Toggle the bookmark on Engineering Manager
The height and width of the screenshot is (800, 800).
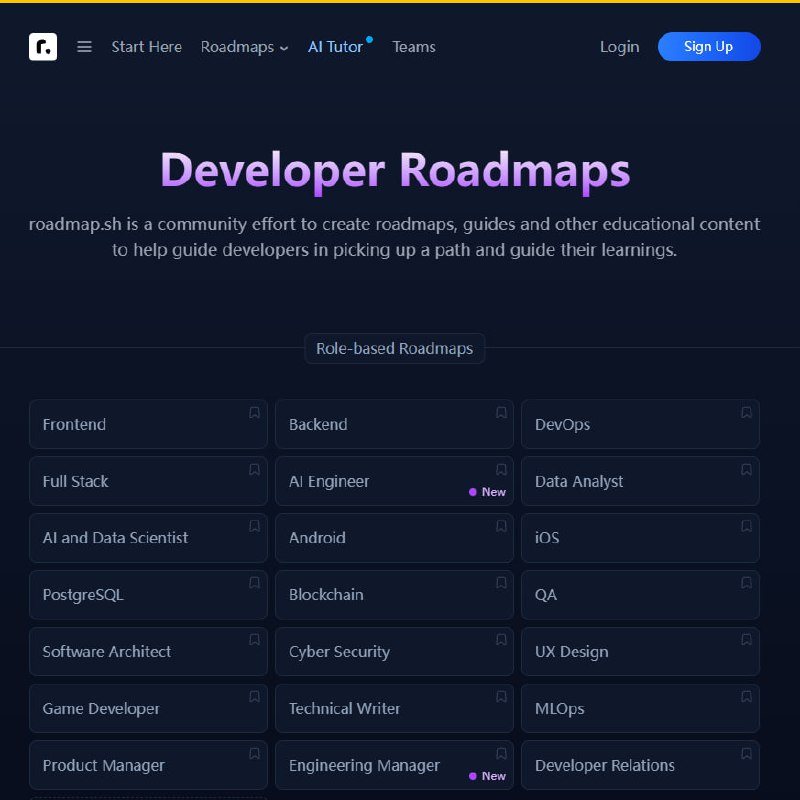(500, 753)
